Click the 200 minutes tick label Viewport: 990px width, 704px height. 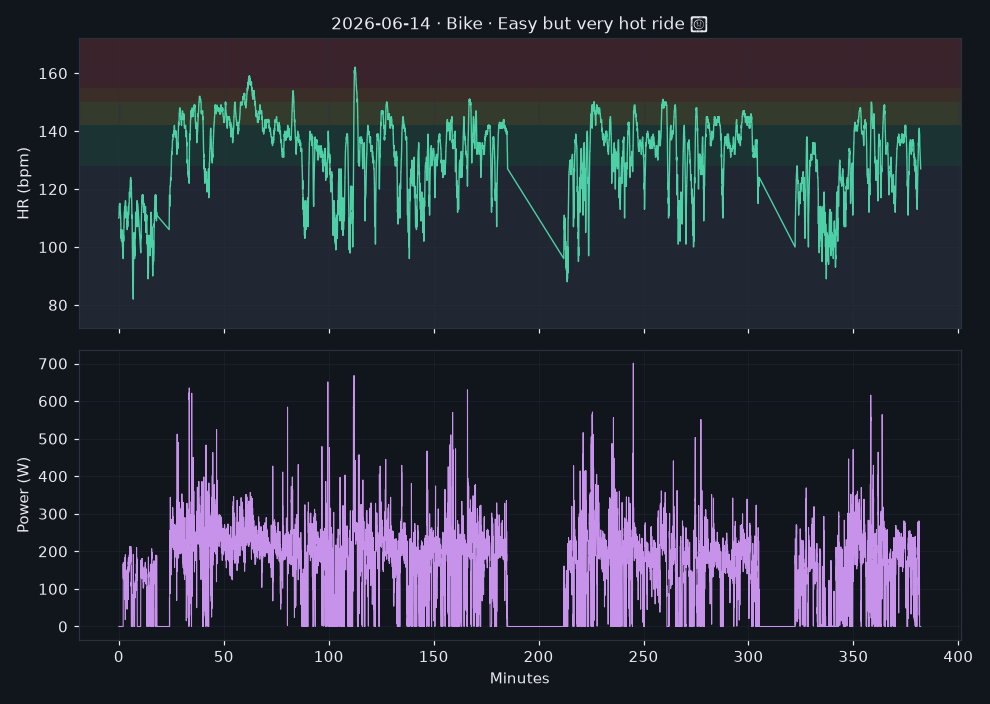pyautogui.click(x=539, y=657)
